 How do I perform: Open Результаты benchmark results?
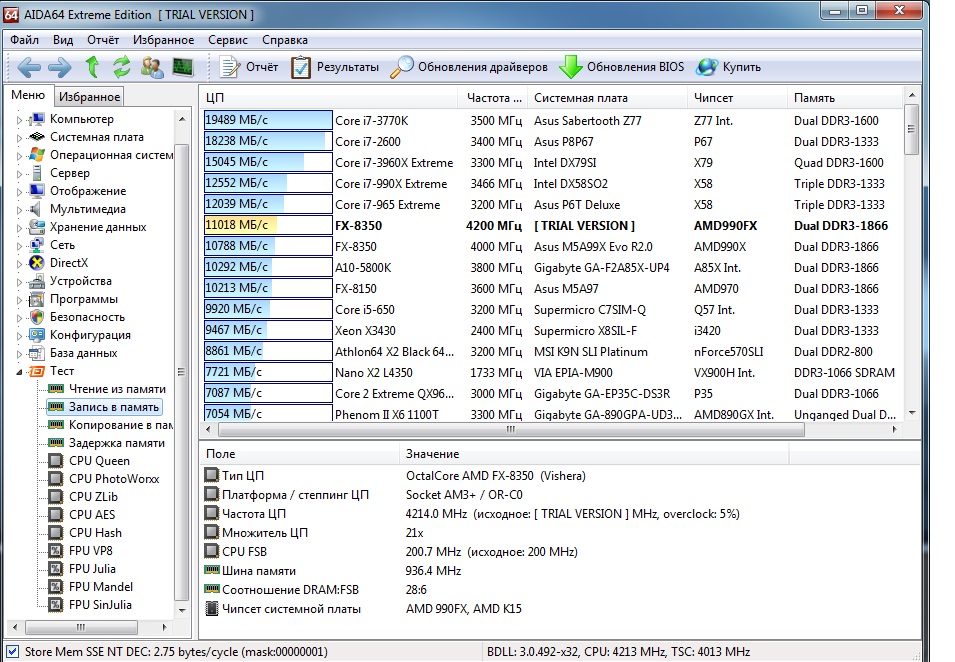[x=334, y=67]
